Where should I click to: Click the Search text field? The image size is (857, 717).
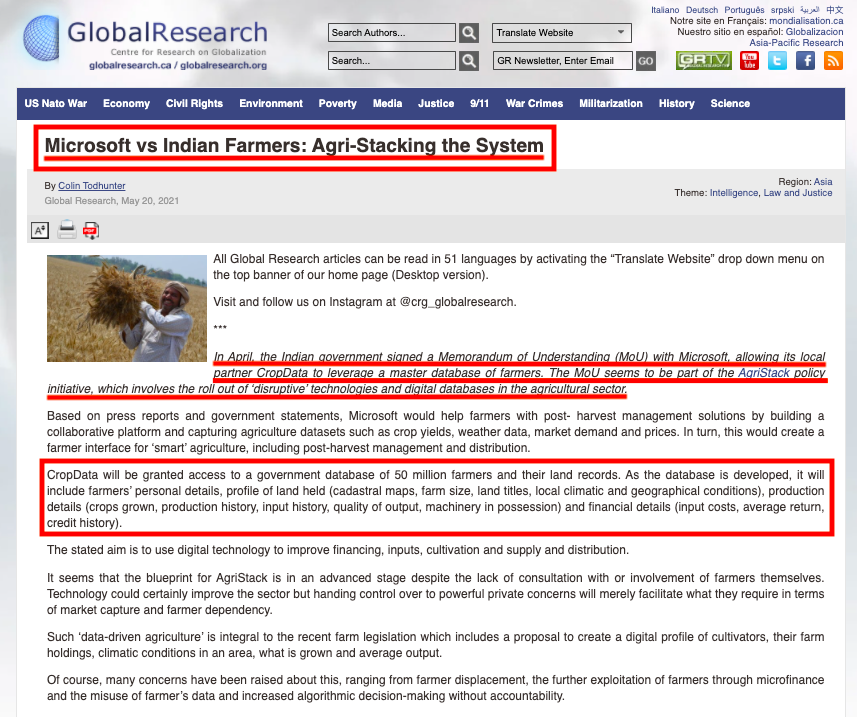(391, 61)
